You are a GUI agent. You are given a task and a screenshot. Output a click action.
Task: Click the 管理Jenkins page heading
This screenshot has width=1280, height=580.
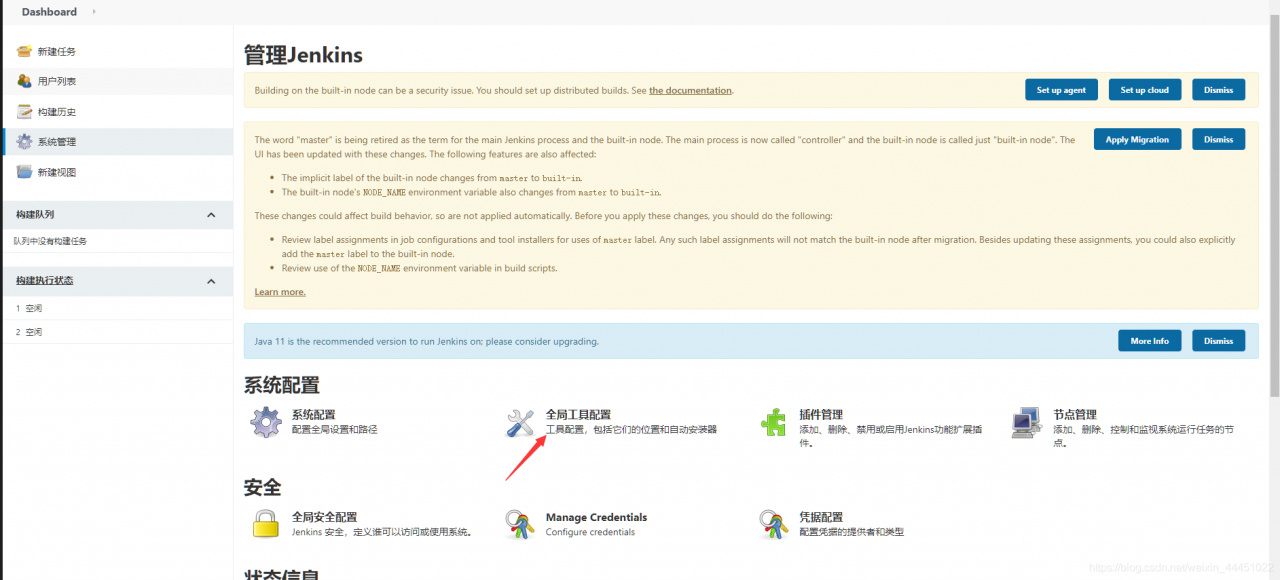[x=303, y=55]
